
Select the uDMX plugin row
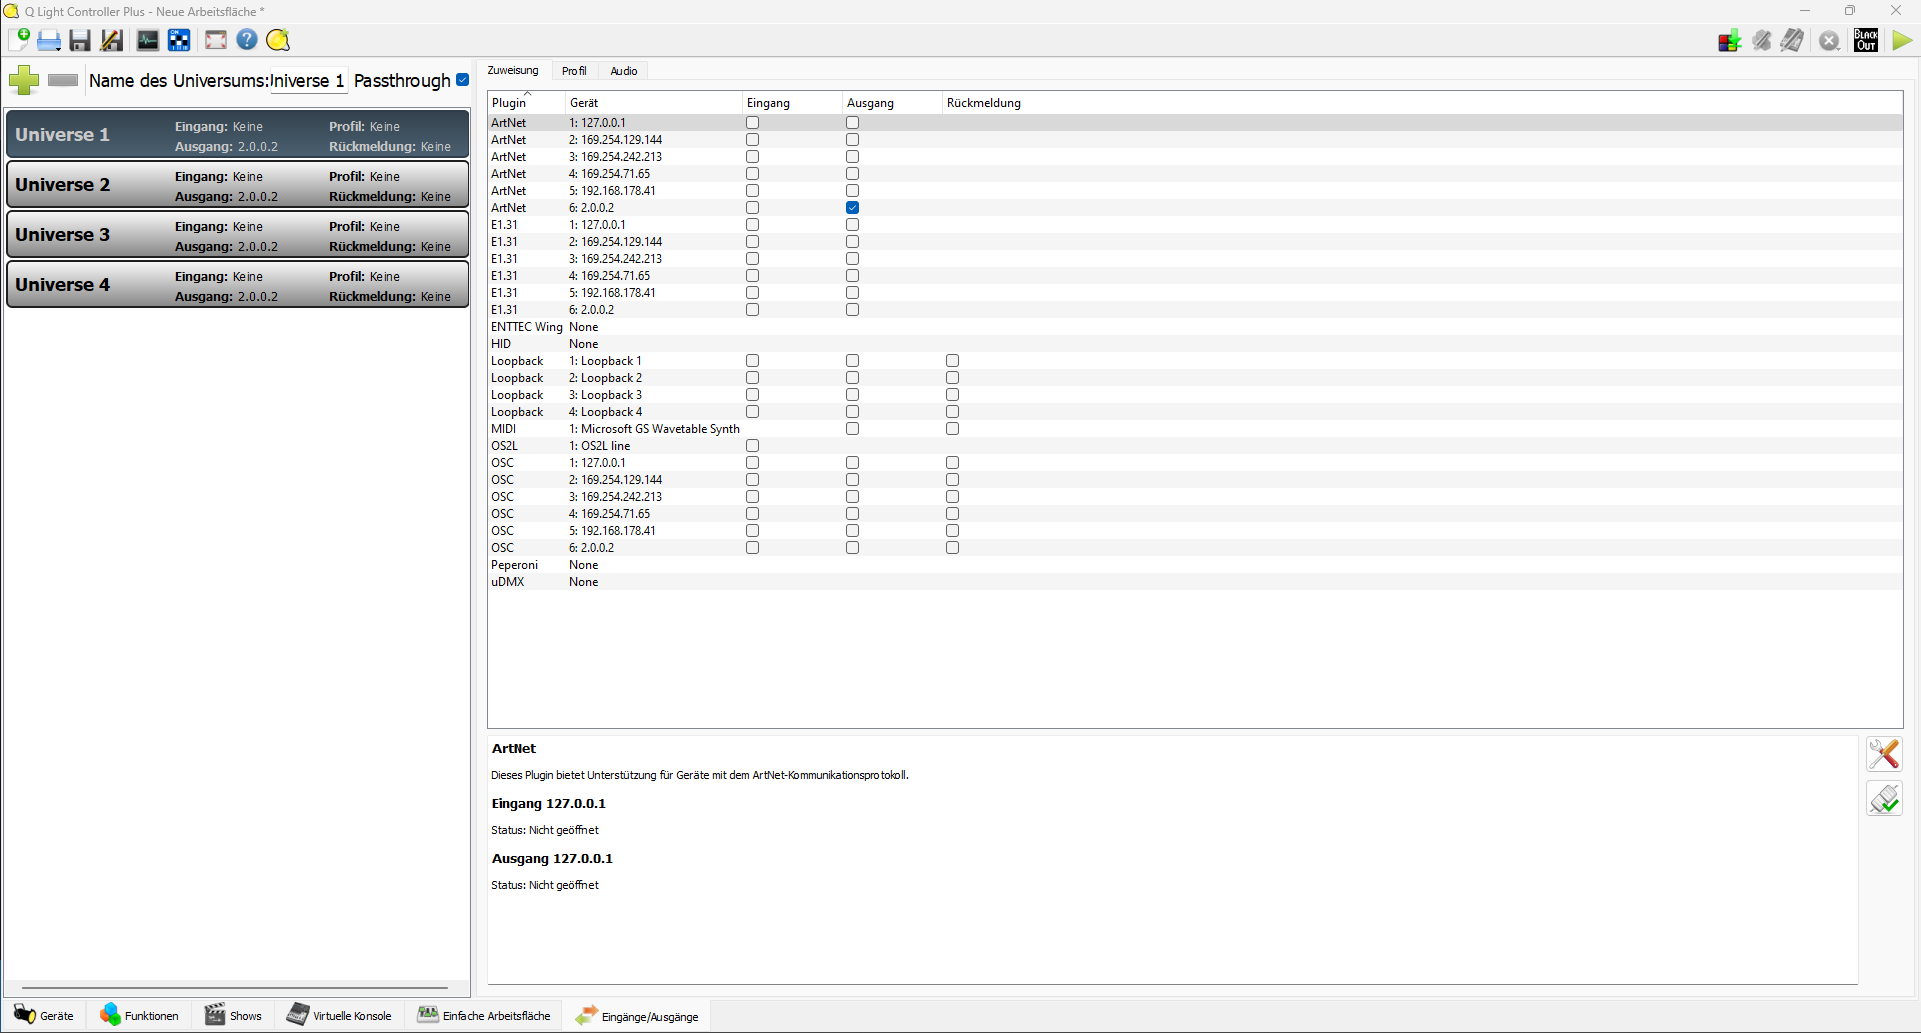1195,582
